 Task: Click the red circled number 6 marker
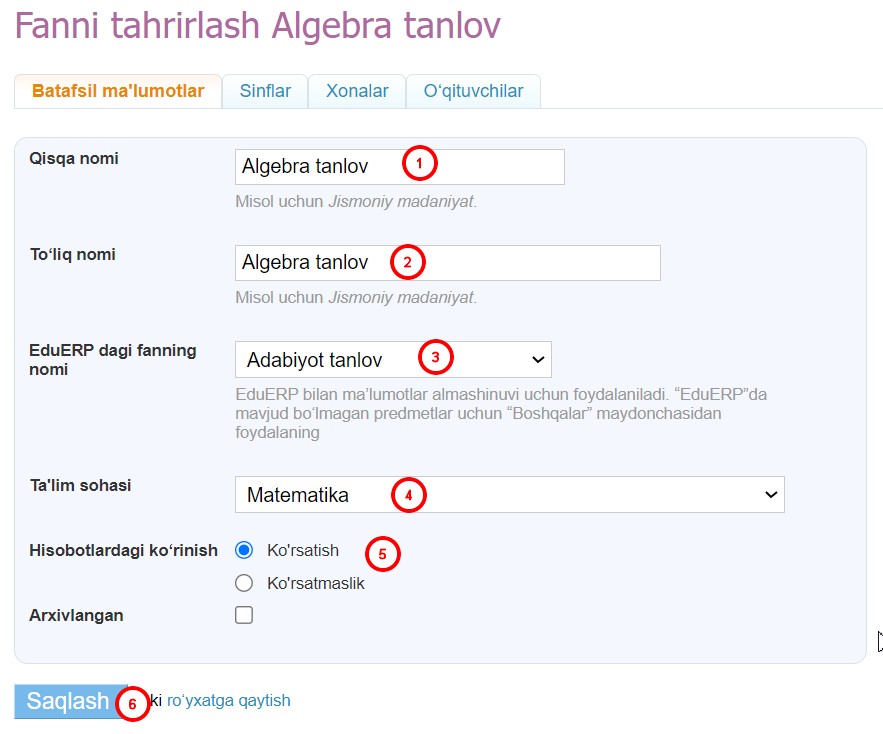point(132,703)
